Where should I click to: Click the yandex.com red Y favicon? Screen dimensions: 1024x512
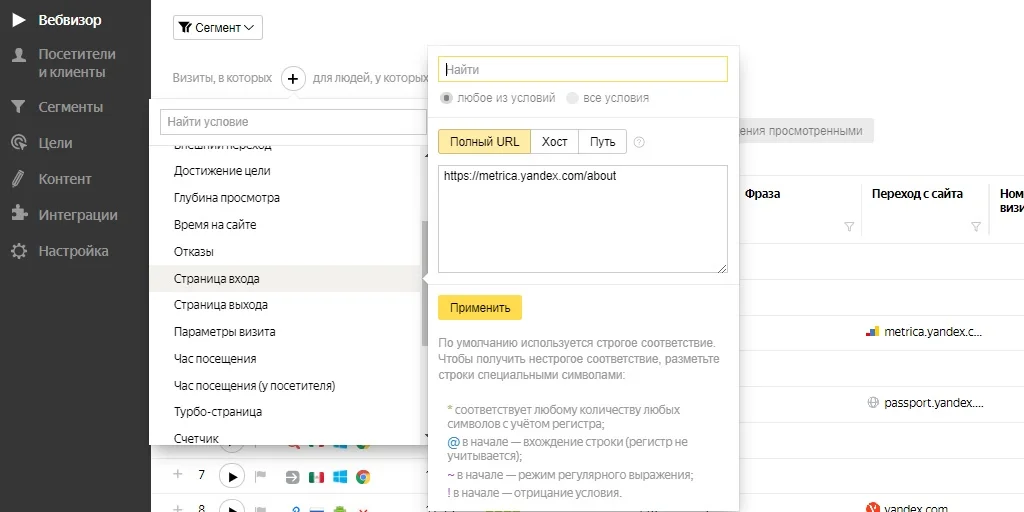(x=872, y=509)
